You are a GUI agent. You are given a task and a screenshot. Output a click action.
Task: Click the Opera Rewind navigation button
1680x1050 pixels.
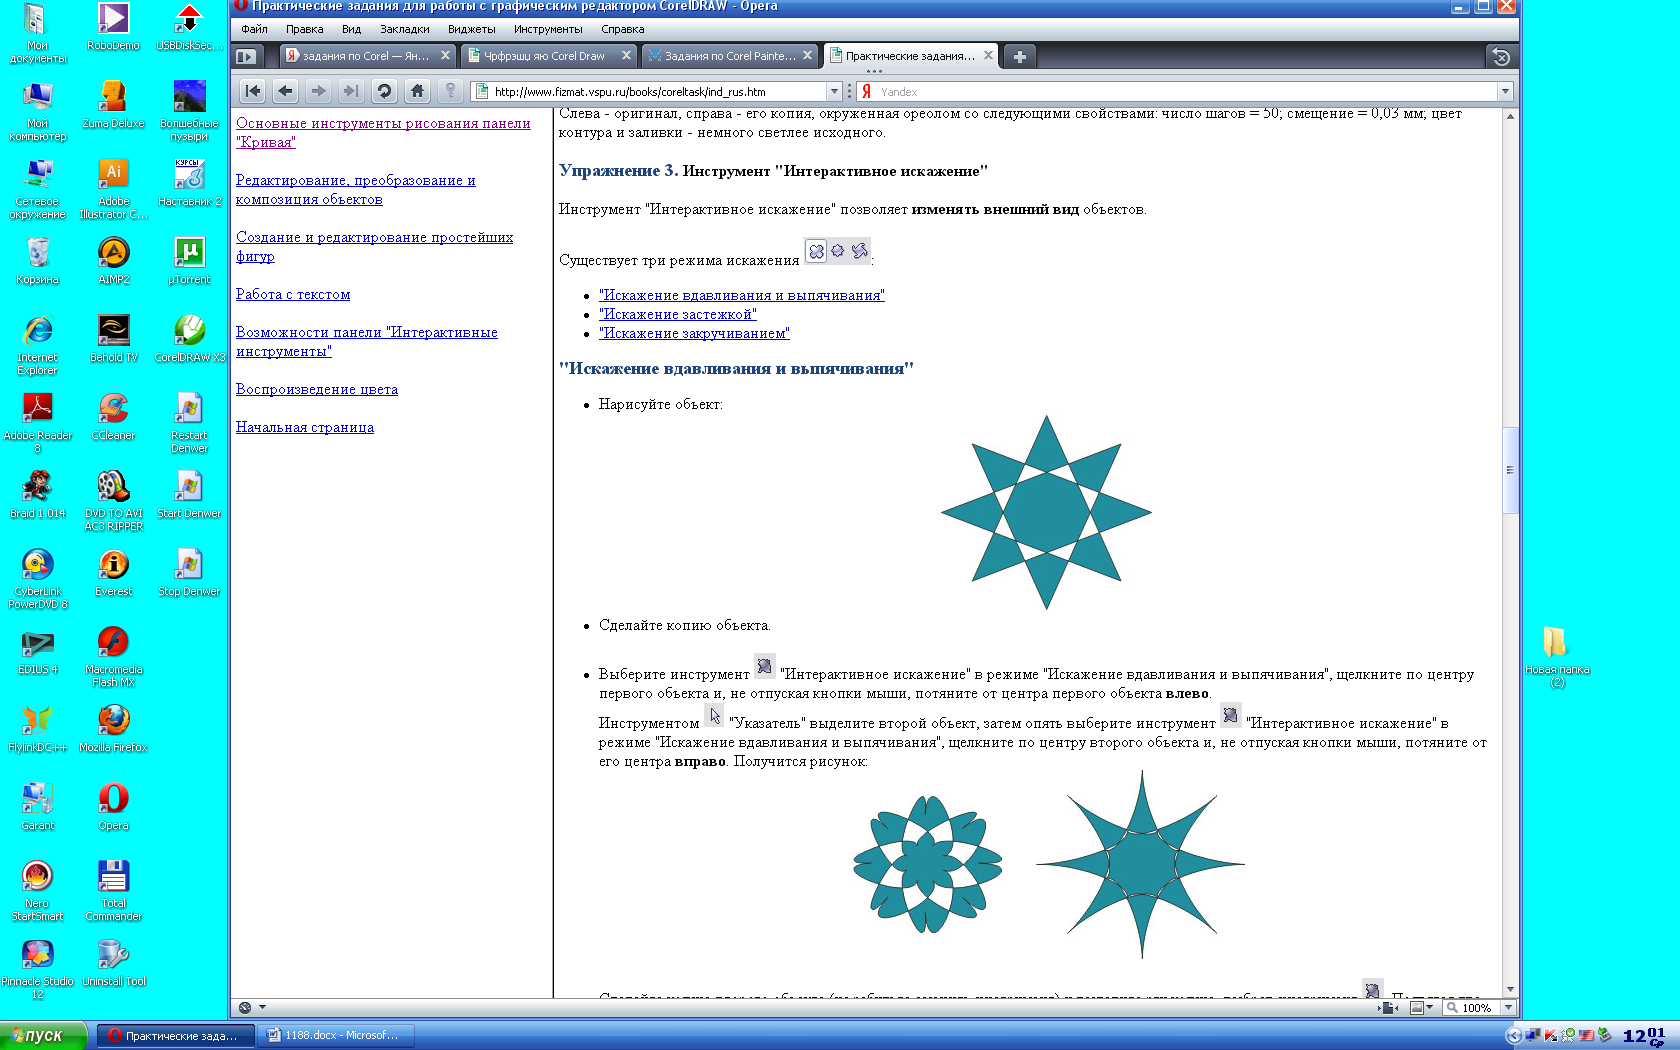[253, 91]
